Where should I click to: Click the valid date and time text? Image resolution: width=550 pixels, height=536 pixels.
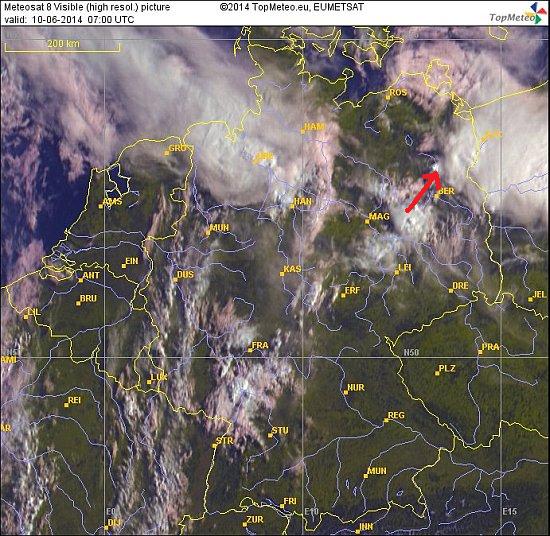tap(69, 20)
